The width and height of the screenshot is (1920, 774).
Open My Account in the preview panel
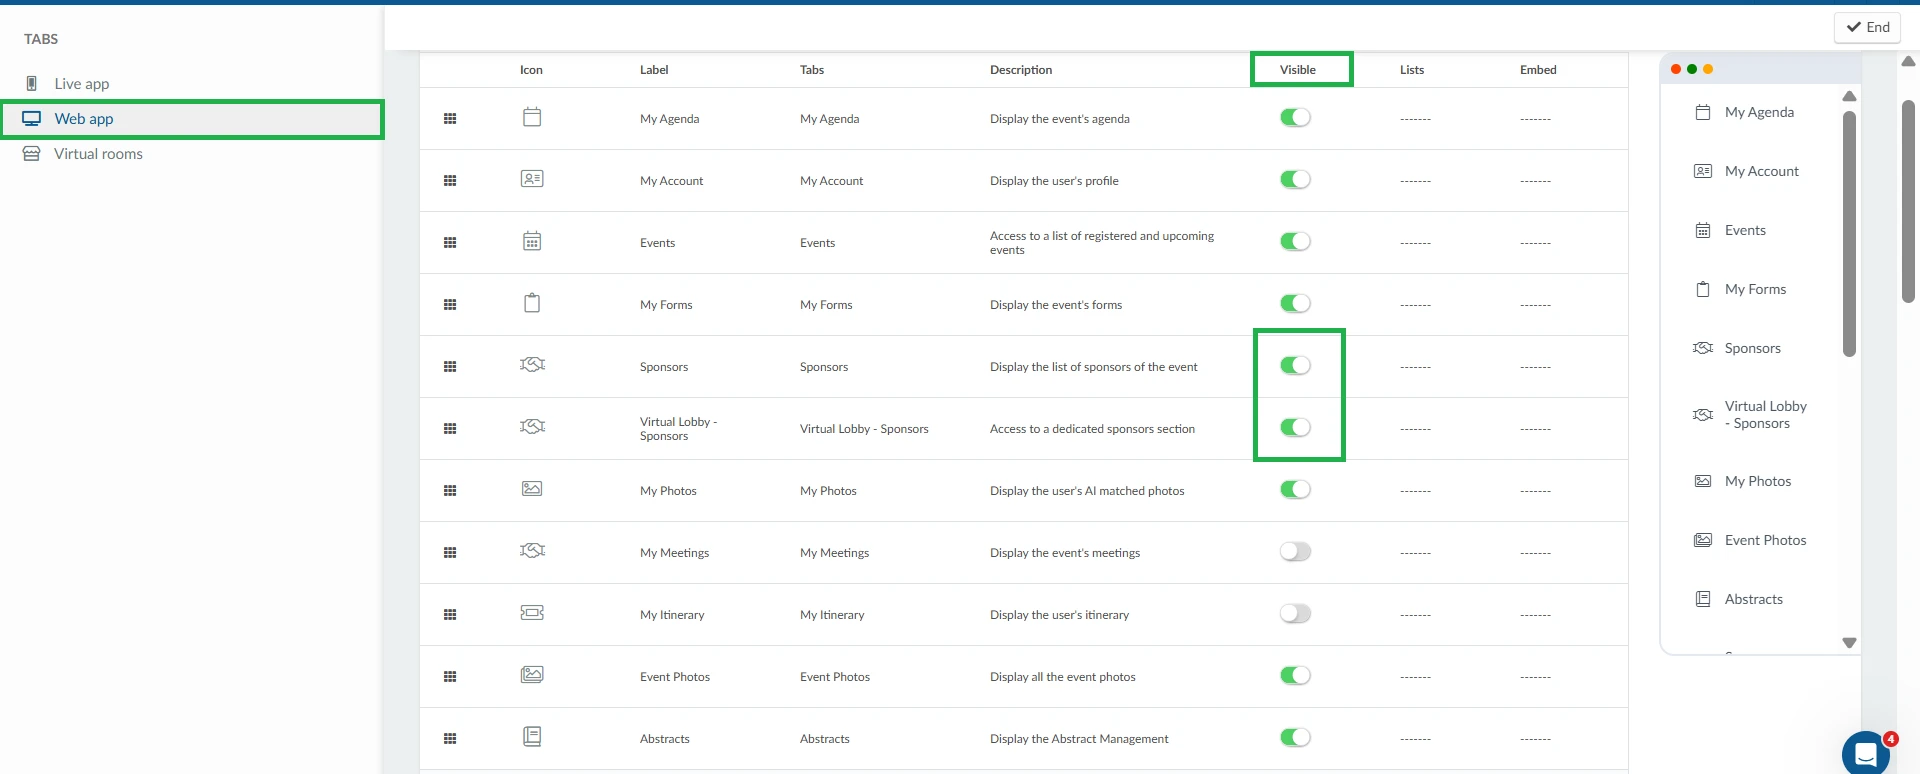pyautogui.click(x=1761, y=171)
